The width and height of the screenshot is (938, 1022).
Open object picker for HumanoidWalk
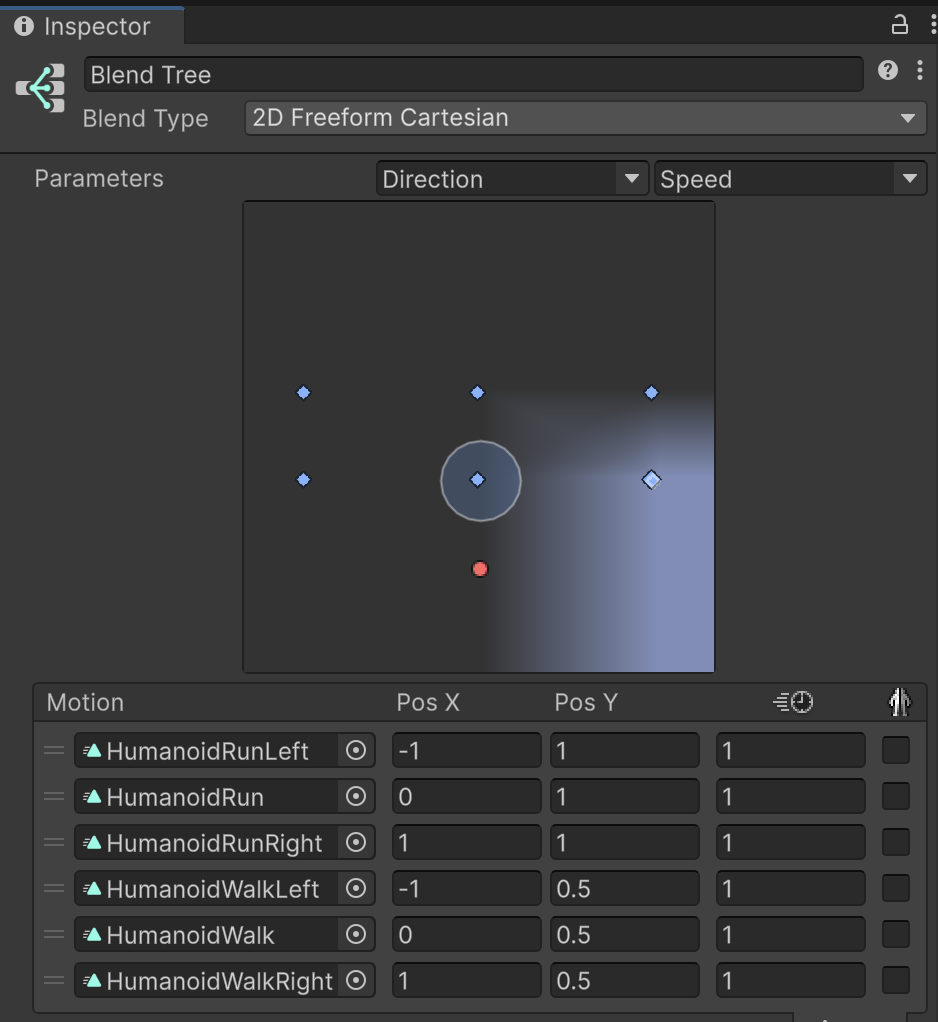coord(356,935)
